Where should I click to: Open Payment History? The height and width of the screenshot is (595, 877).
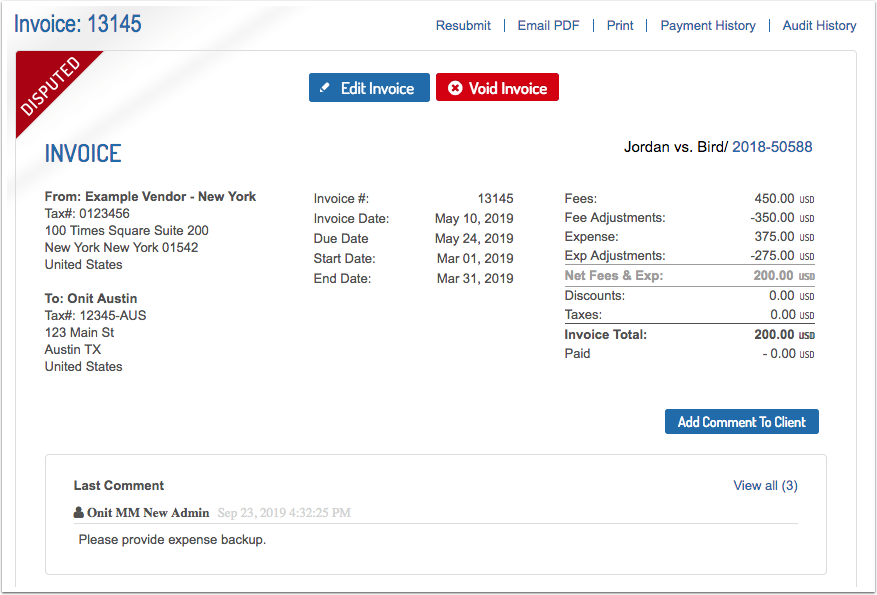click(x=708, y=26)
